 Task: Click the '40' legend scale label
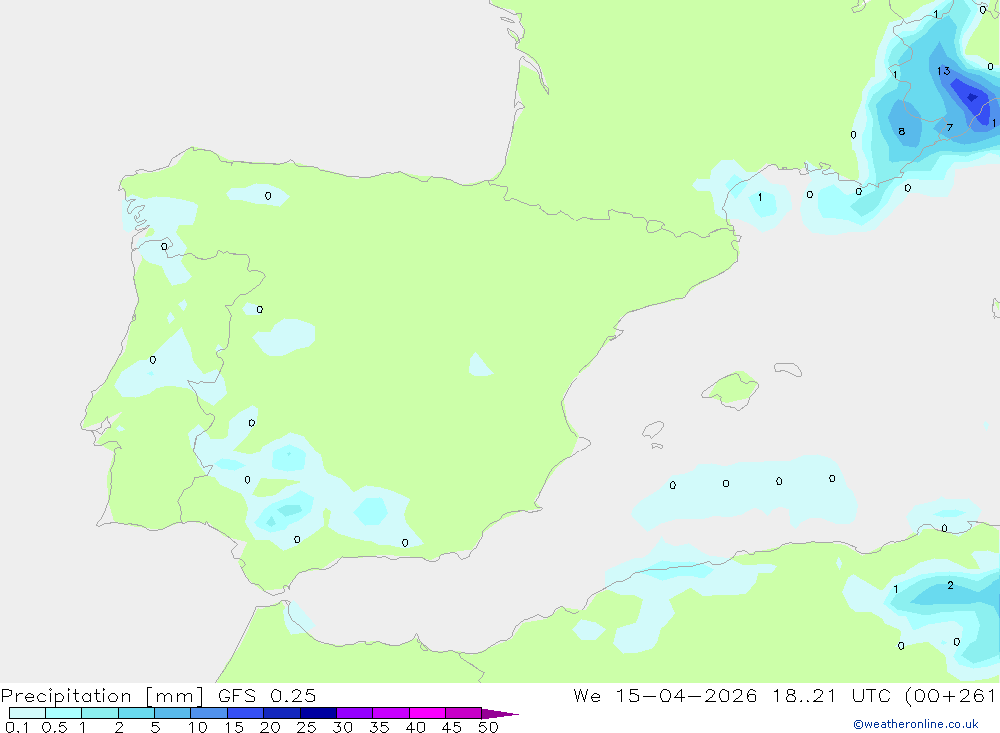click(415, 727)
